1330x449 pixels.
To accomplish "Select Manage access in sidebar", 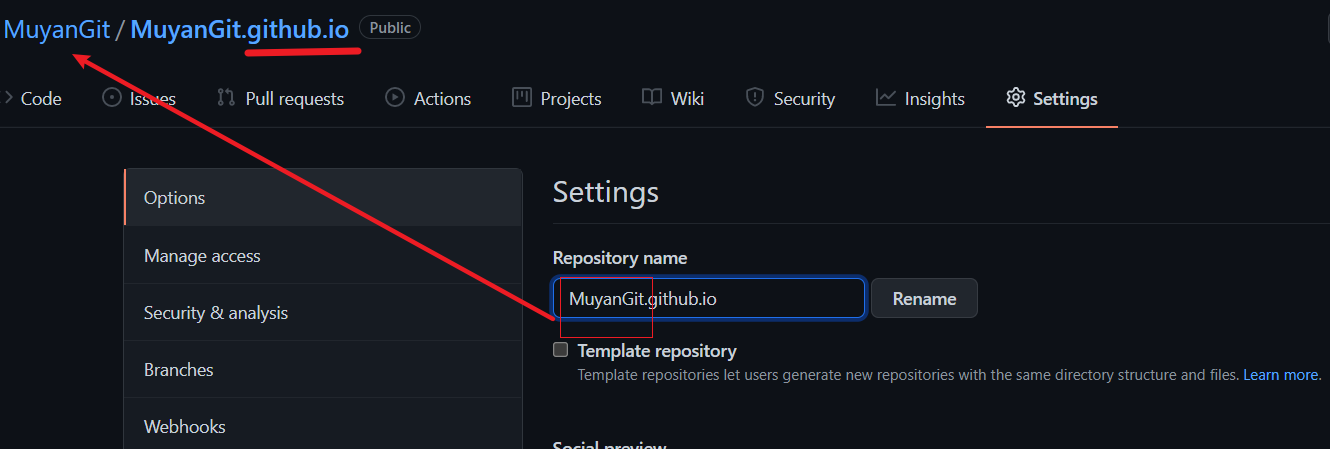I will 202,256.
